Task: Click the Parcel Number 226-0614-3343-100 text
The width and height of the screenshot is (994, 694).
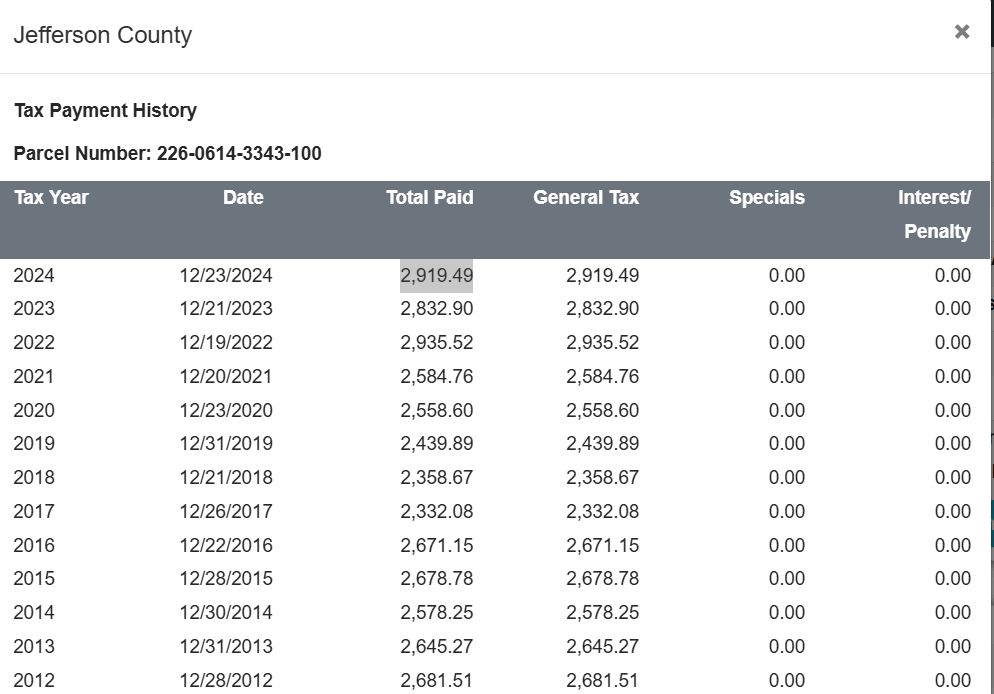Action: click(168, 154)
